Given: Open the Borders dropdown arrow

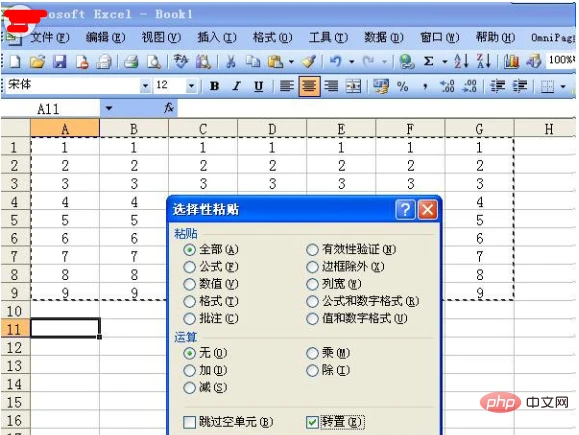Looking at the screenshot, I should click(x=563, y=87).
